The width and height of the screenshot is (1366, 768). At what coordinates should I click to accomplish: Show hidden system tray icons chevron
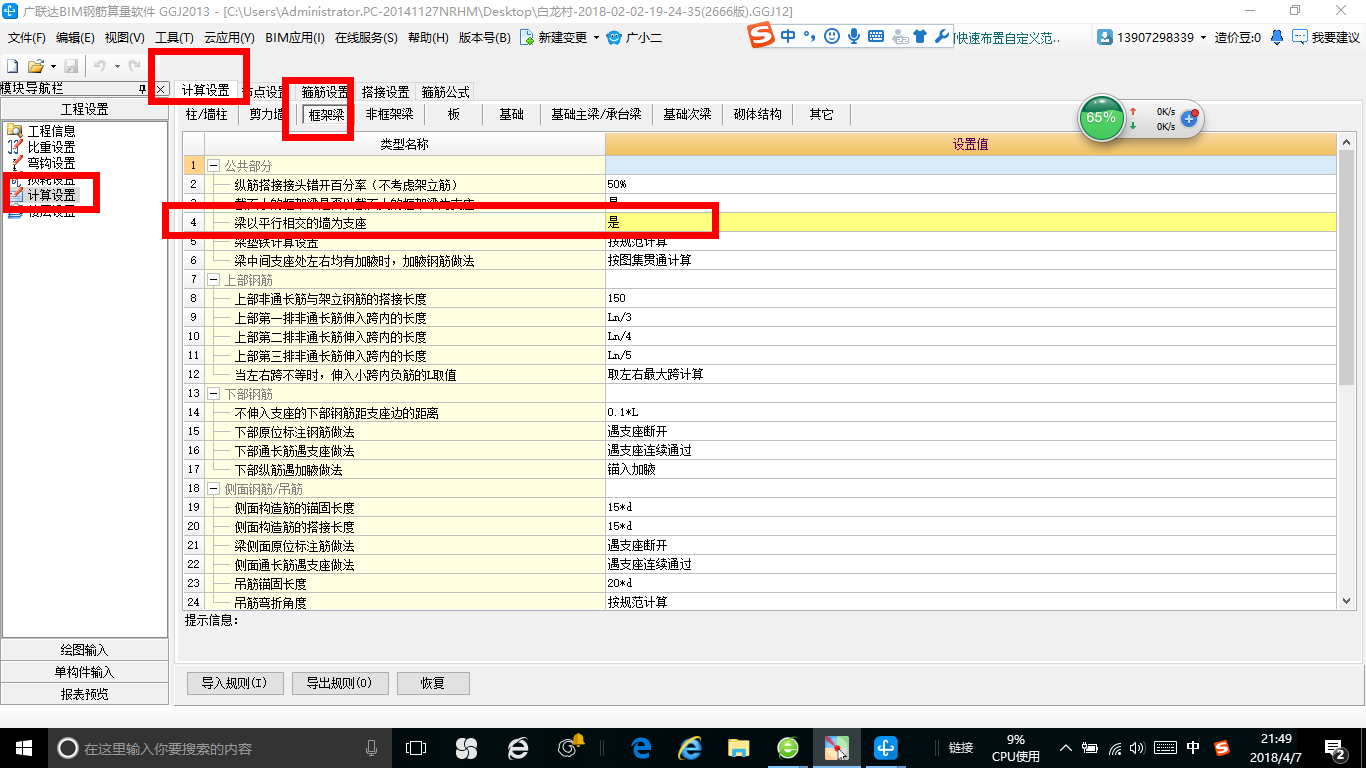1065,747
